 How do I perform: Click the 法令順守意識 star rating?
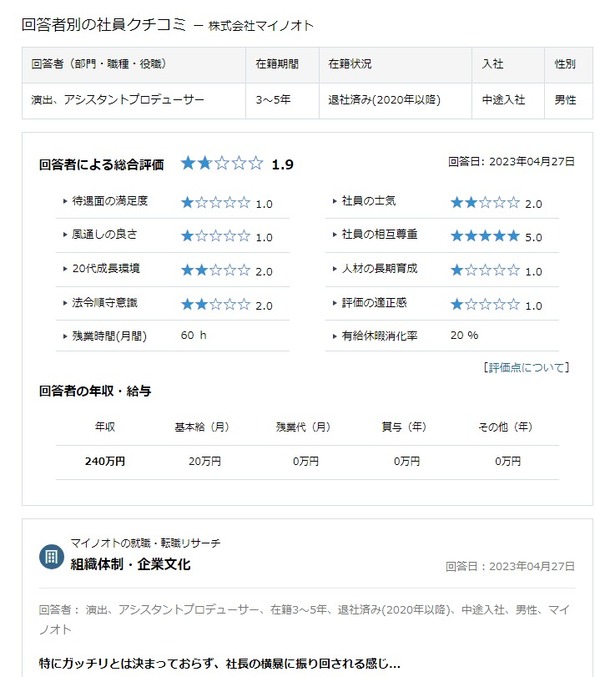[x=215, y=304]
